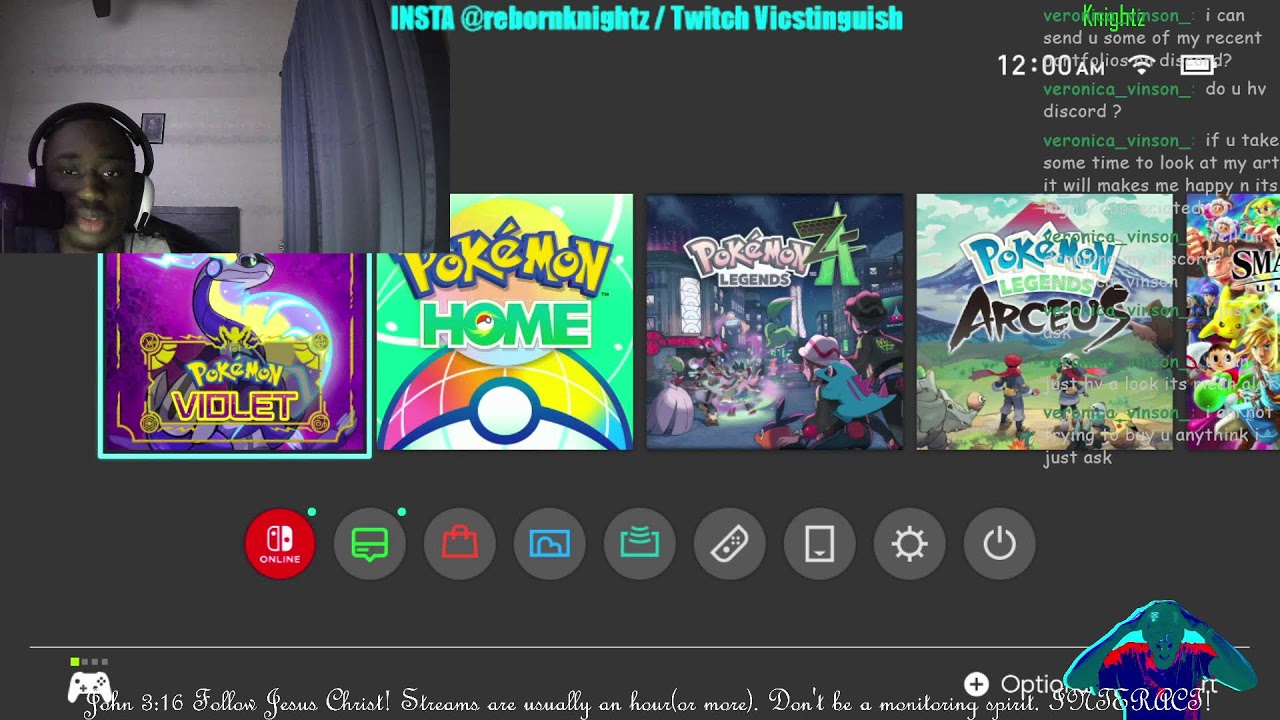The width and height of the screenshot is (1280, 720).
Task: Open the Controllers icon
Action: click(x=730, y=543)
